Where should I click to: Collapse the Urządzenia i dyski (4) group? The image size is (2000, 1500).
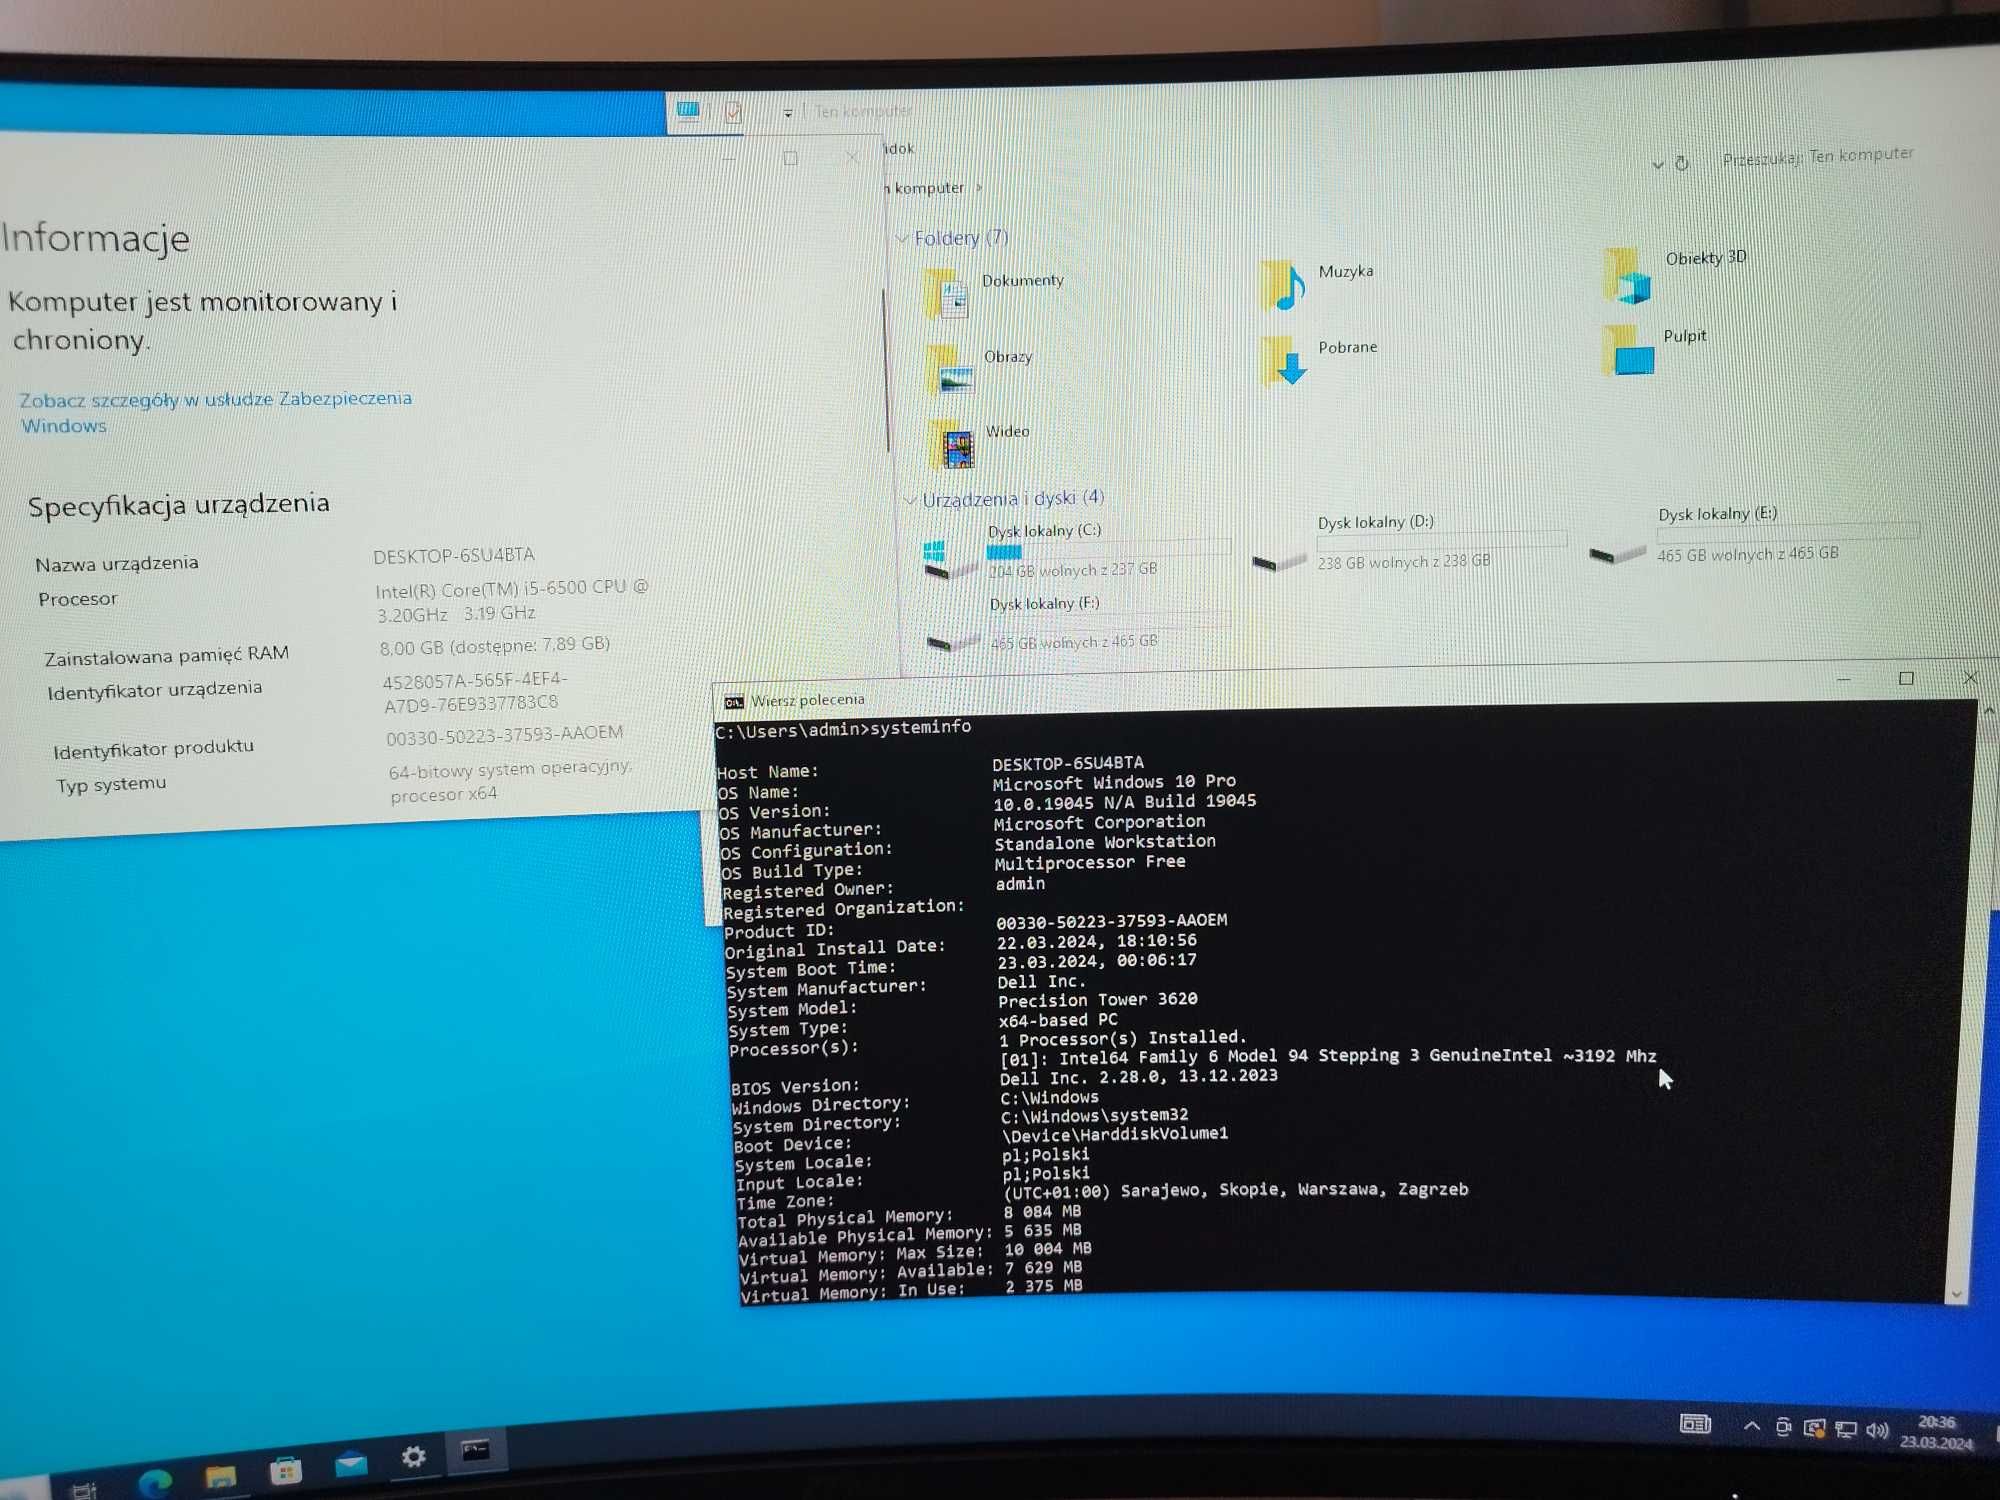pyautogui.click(x=910, y=500)
